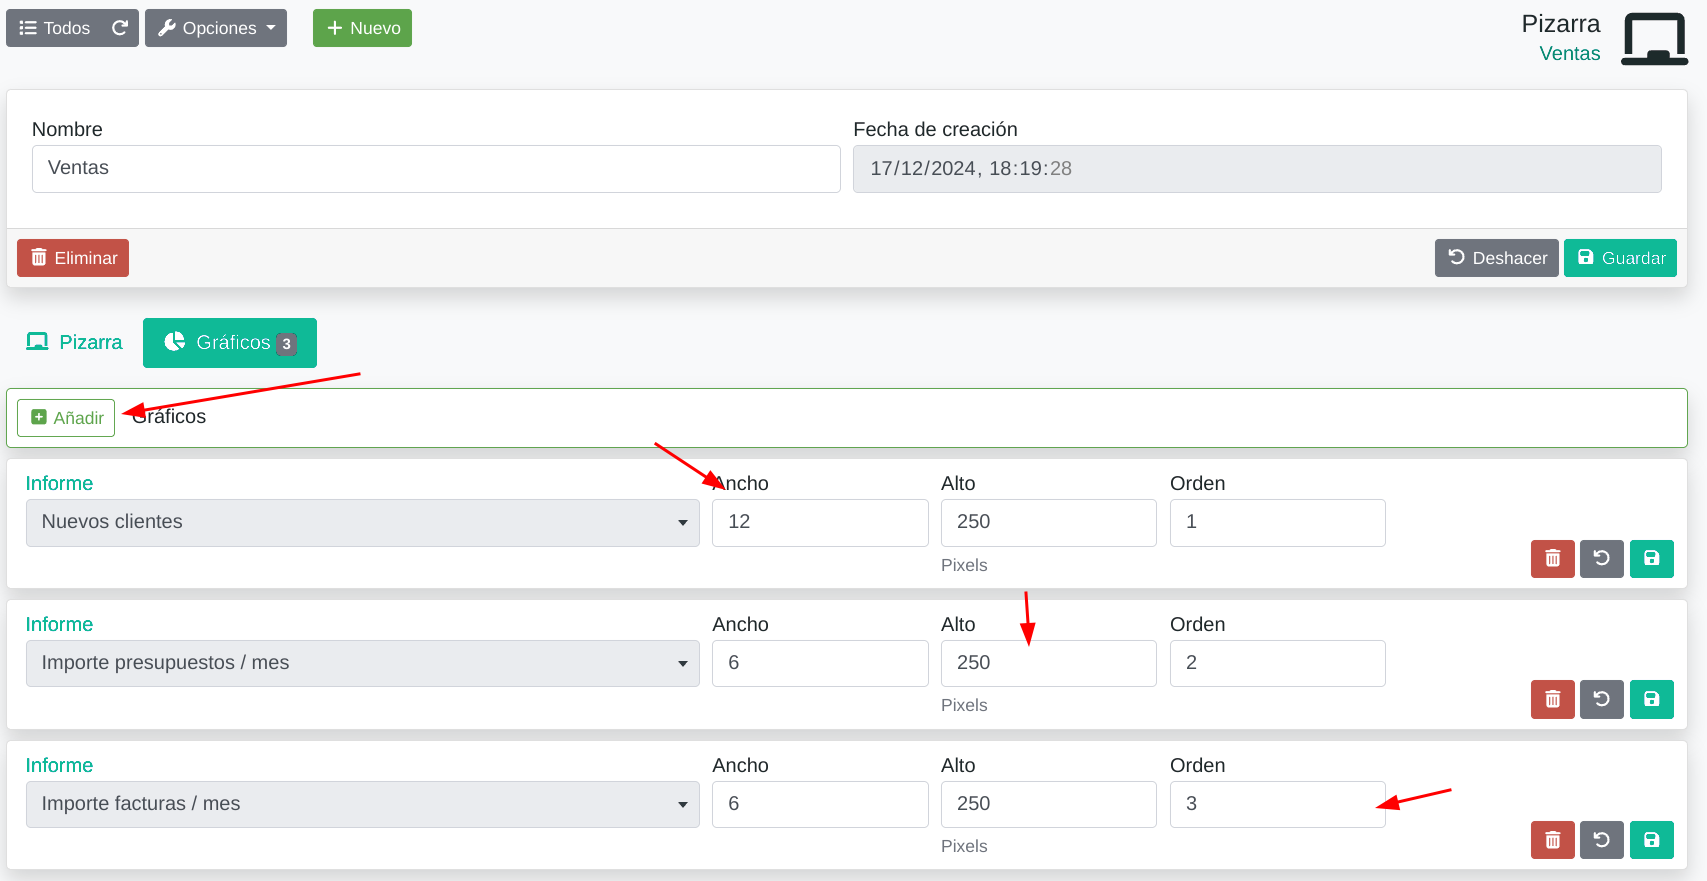Save the Nuevos clientes chart row
Viewport: 1707px width, 881px height.
coord(1651,559)
